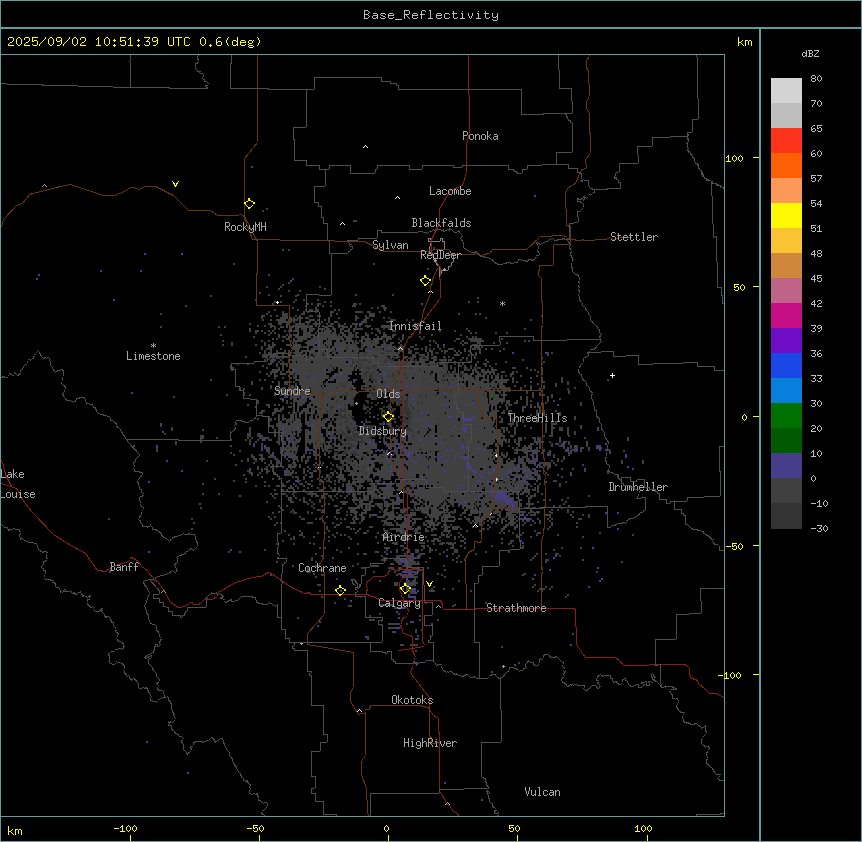Select the light blue 30-33 dBZ swatch
This screenshot has width=862, height=842.
pos(786,391)
